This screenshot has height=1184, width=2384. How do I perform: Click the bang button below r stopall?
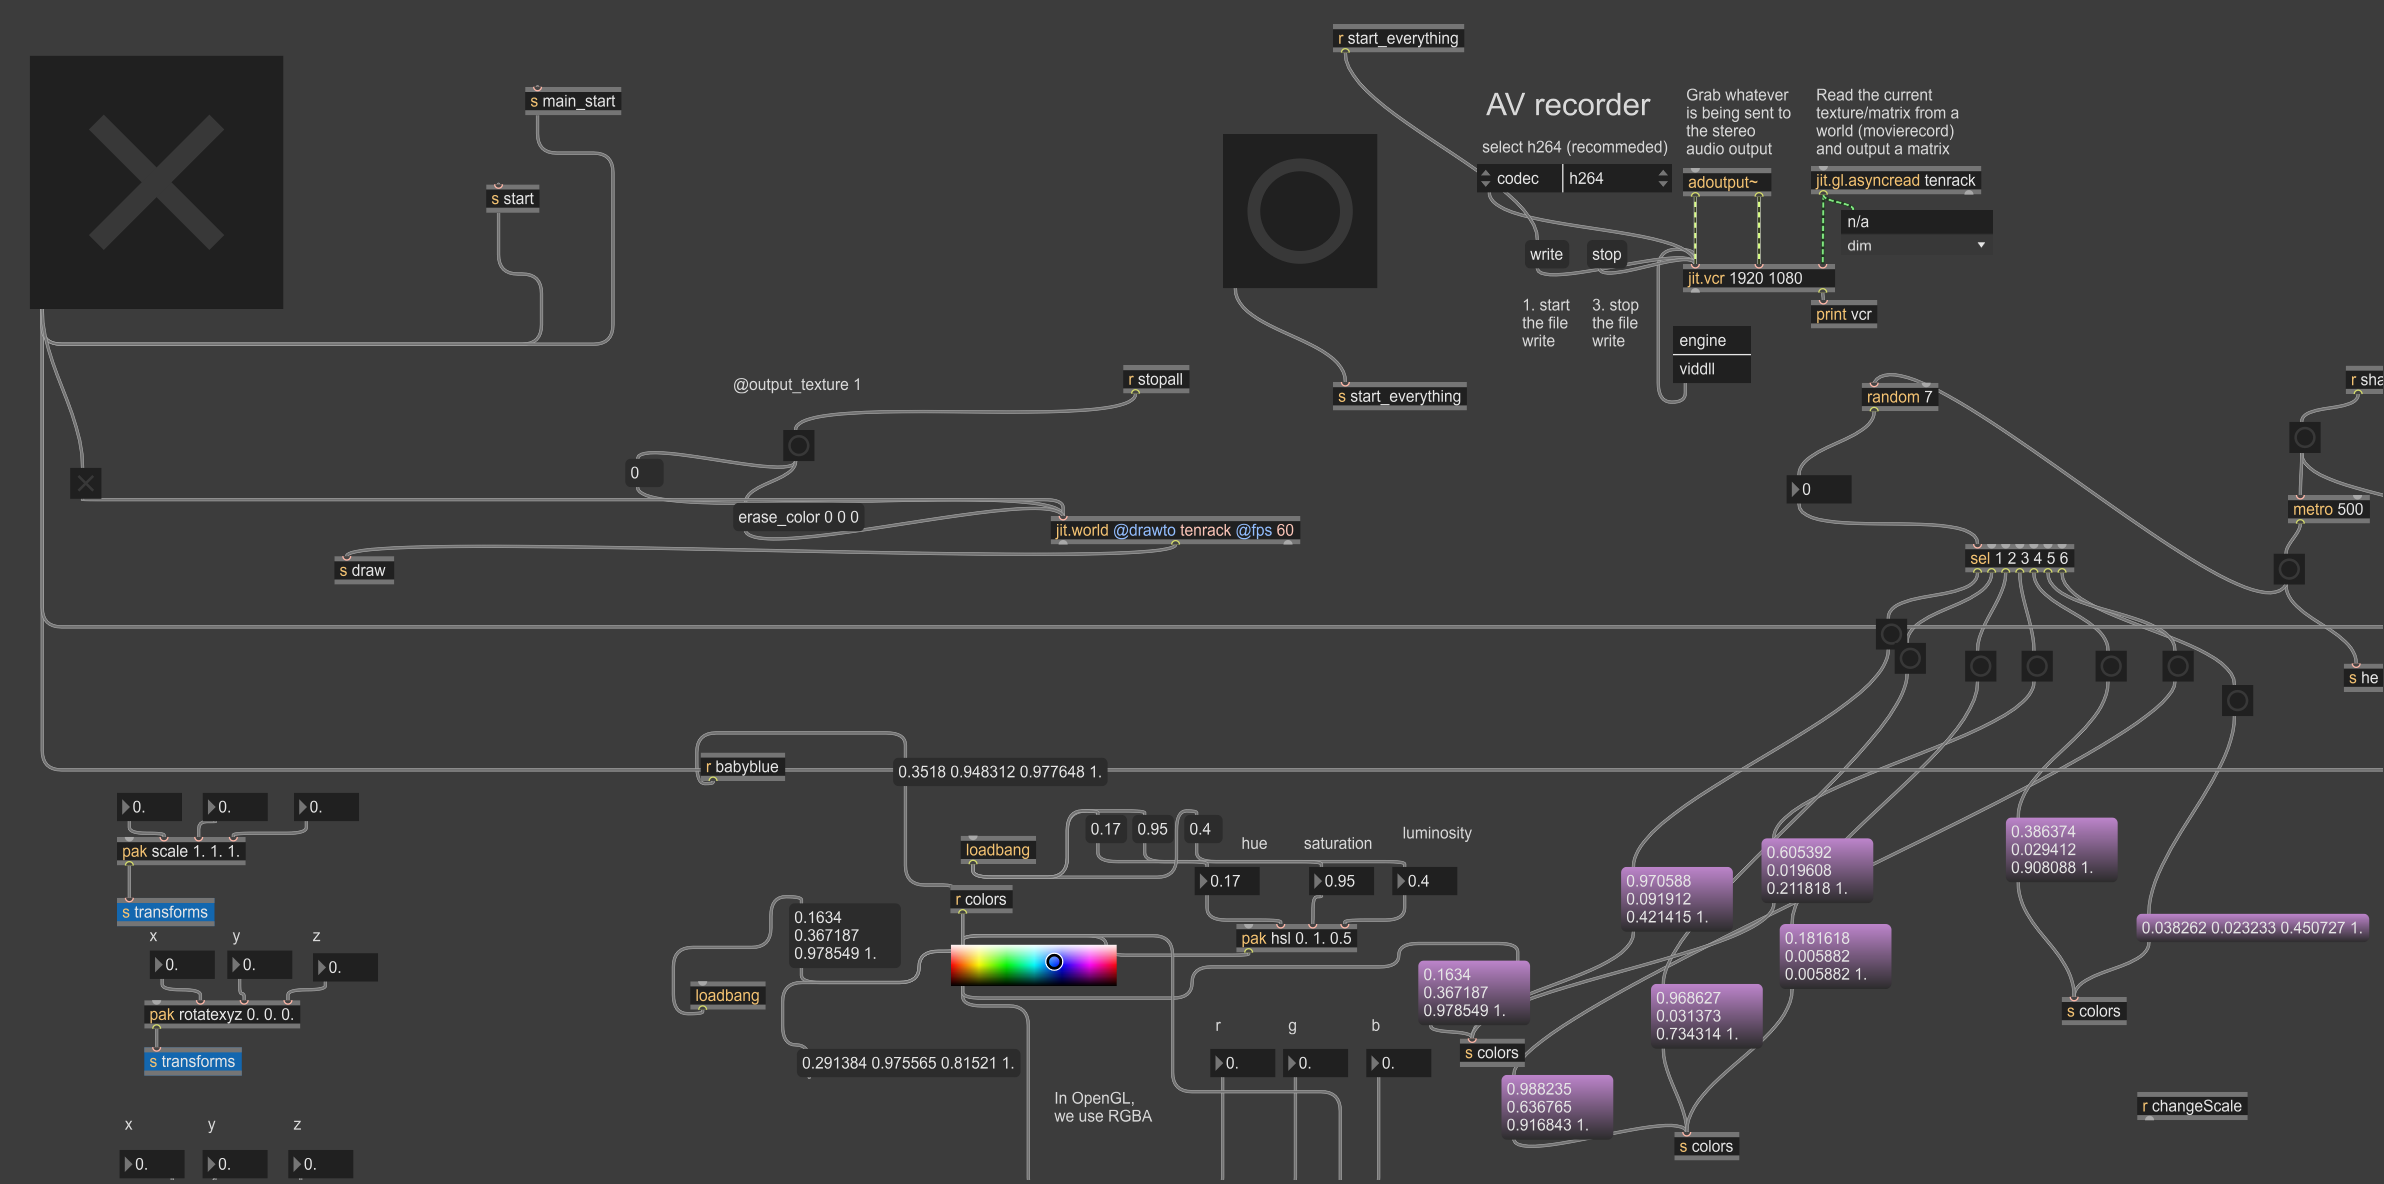coord(798,445)
